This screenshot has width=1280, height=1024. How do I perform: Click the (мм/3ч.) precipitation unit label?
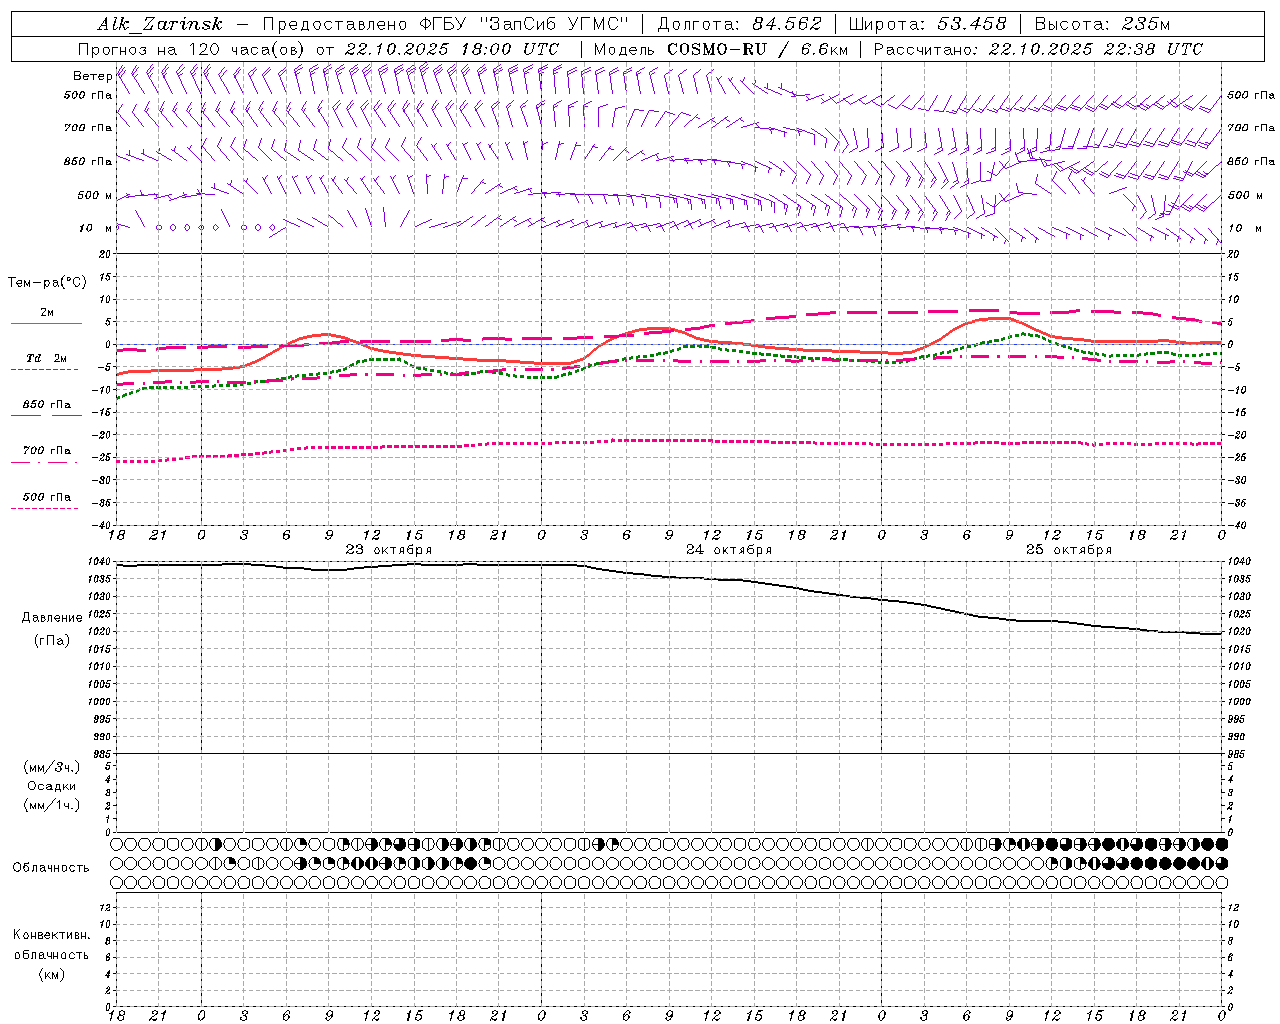pyautogui.click(x=52, y=767)
